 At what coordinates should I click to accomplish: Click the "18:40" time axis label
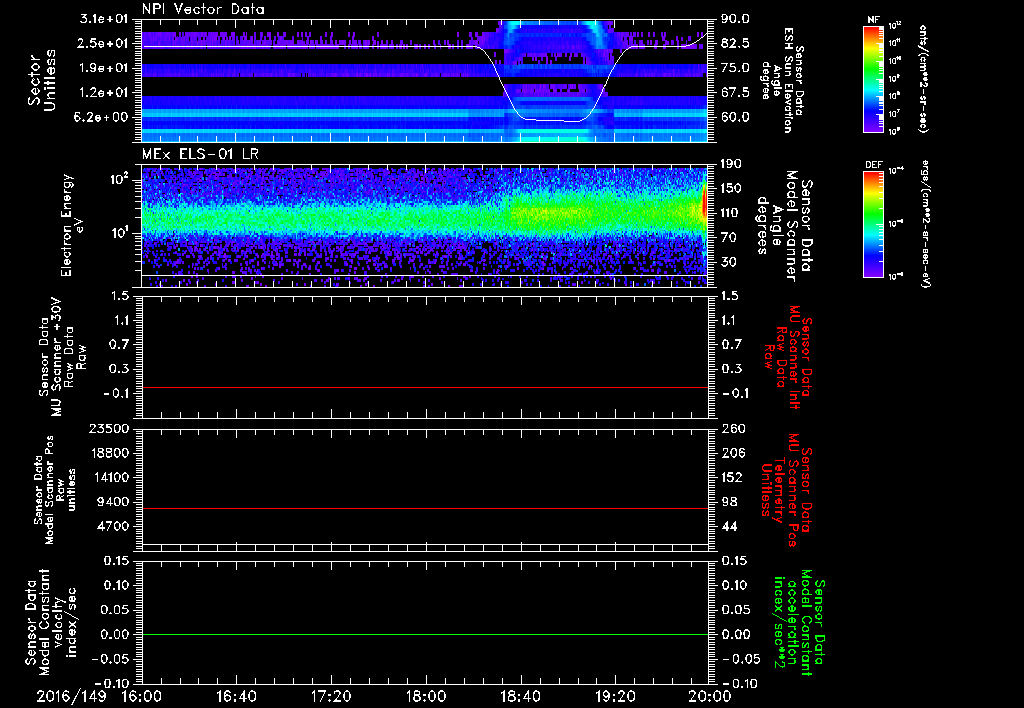click(520, 696)
